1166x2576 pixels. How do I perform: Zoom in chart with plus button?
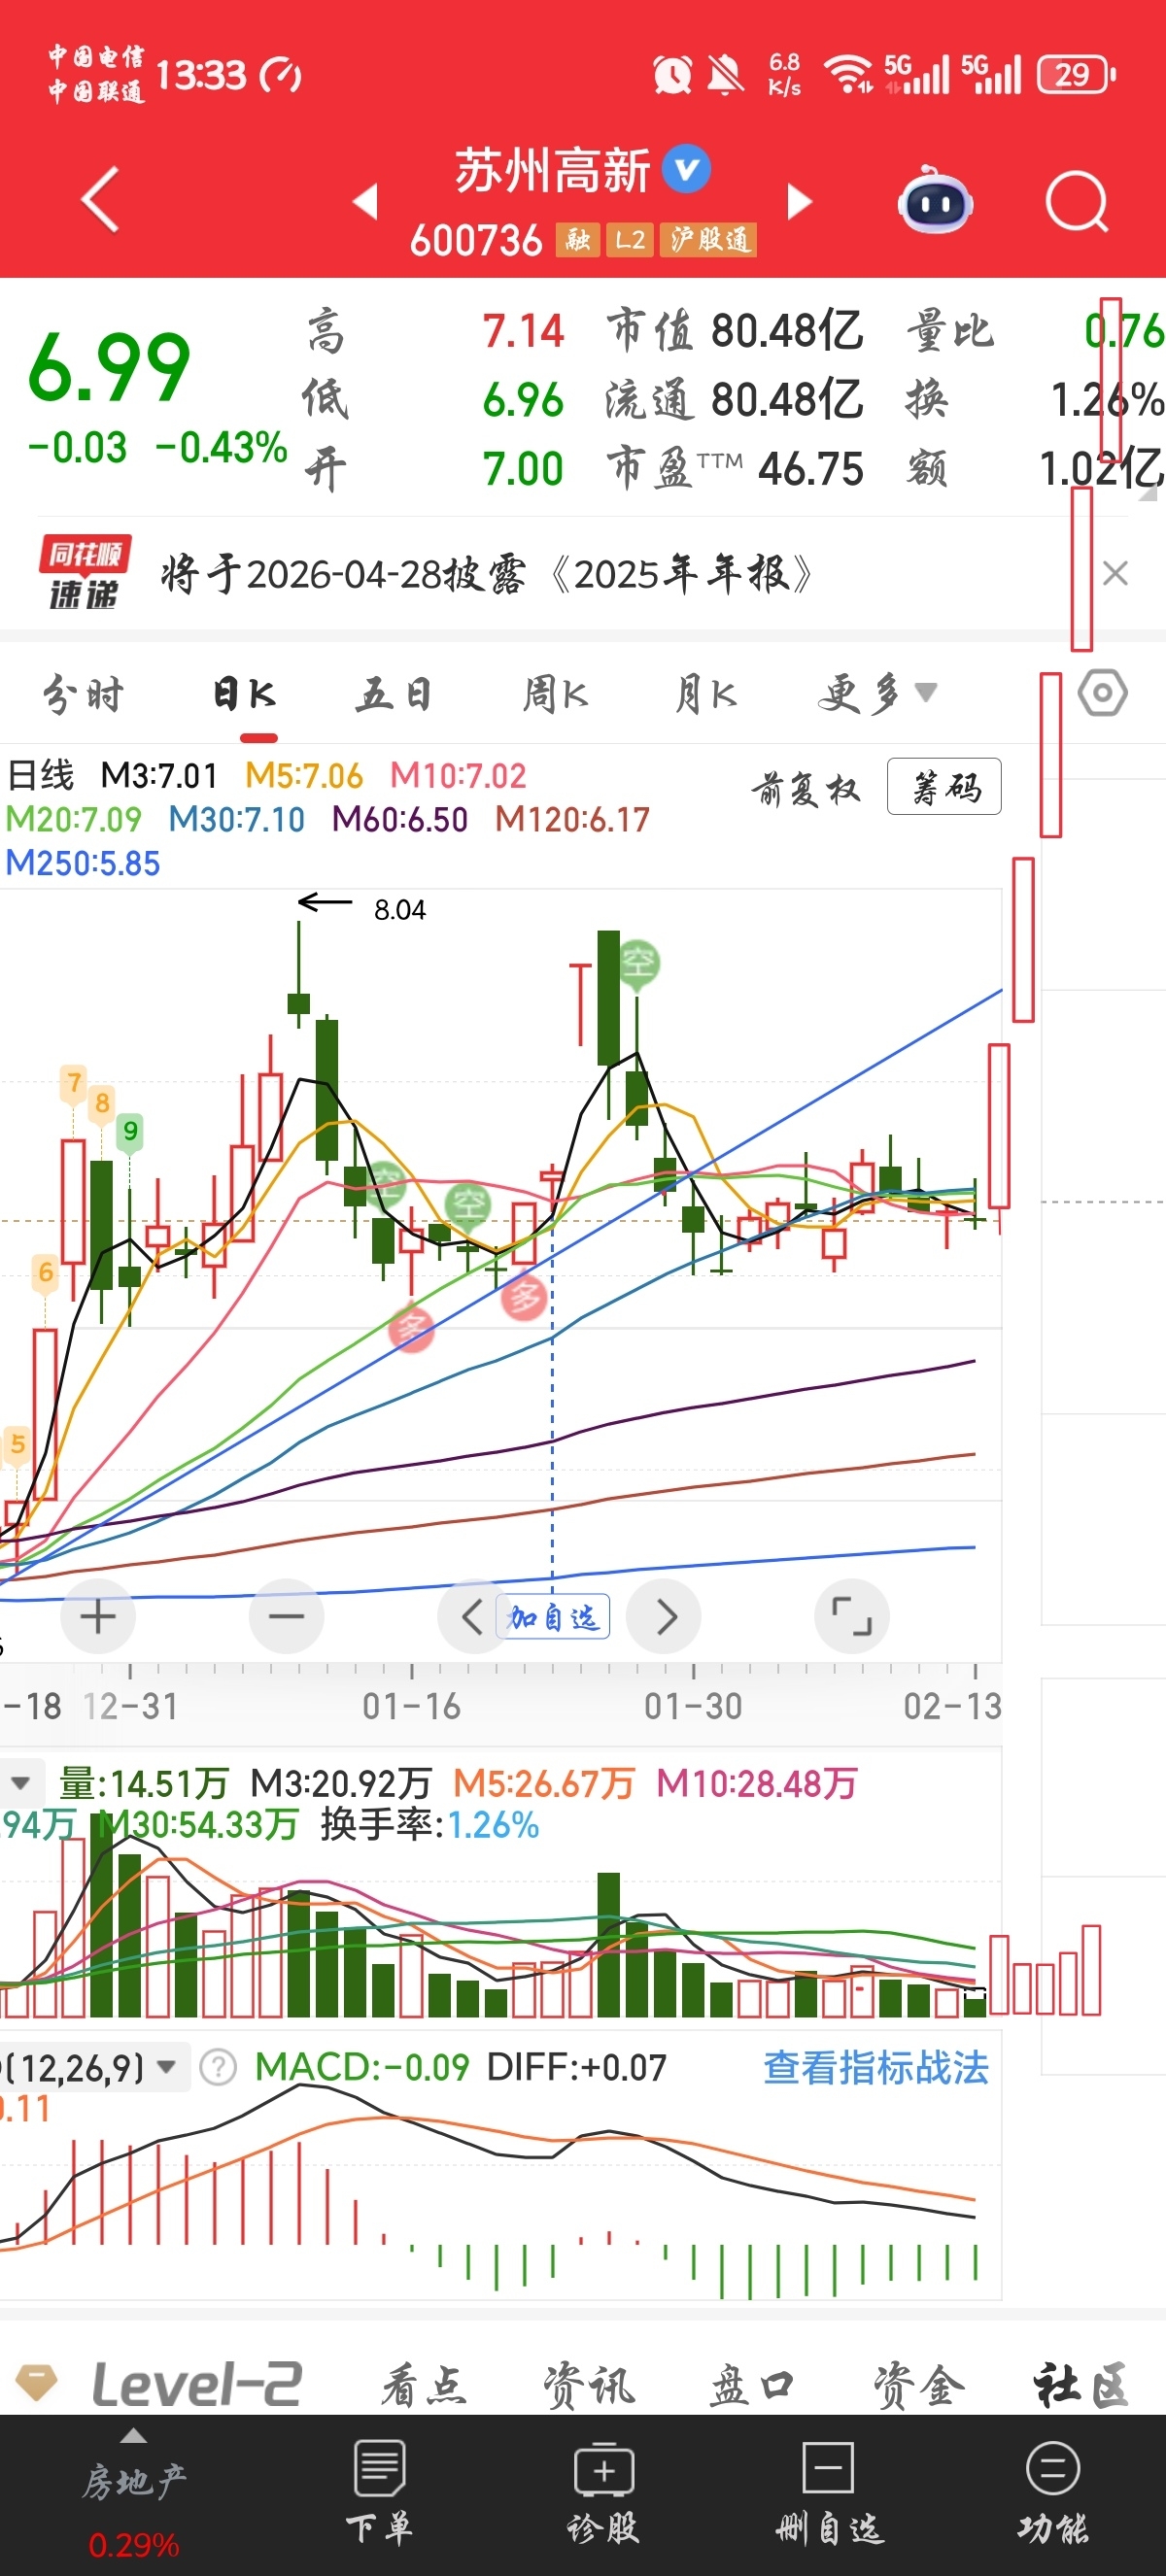click(x=98, y=1617)
